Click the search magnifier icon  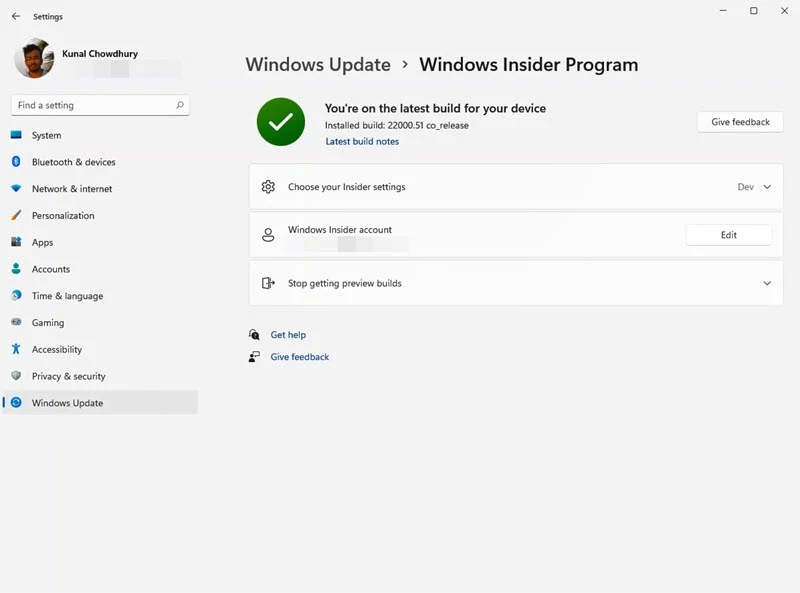pos(180,105)
